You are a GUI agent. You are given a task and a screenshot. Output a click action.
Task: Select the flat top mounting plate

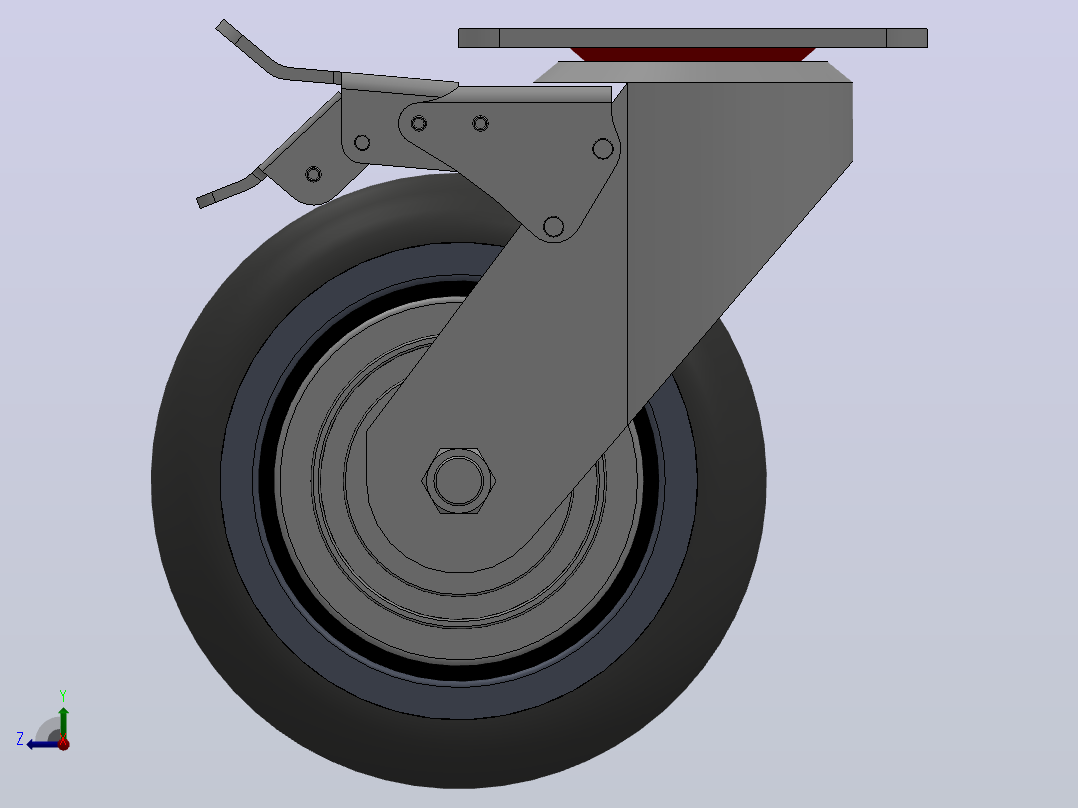point(693,38)
